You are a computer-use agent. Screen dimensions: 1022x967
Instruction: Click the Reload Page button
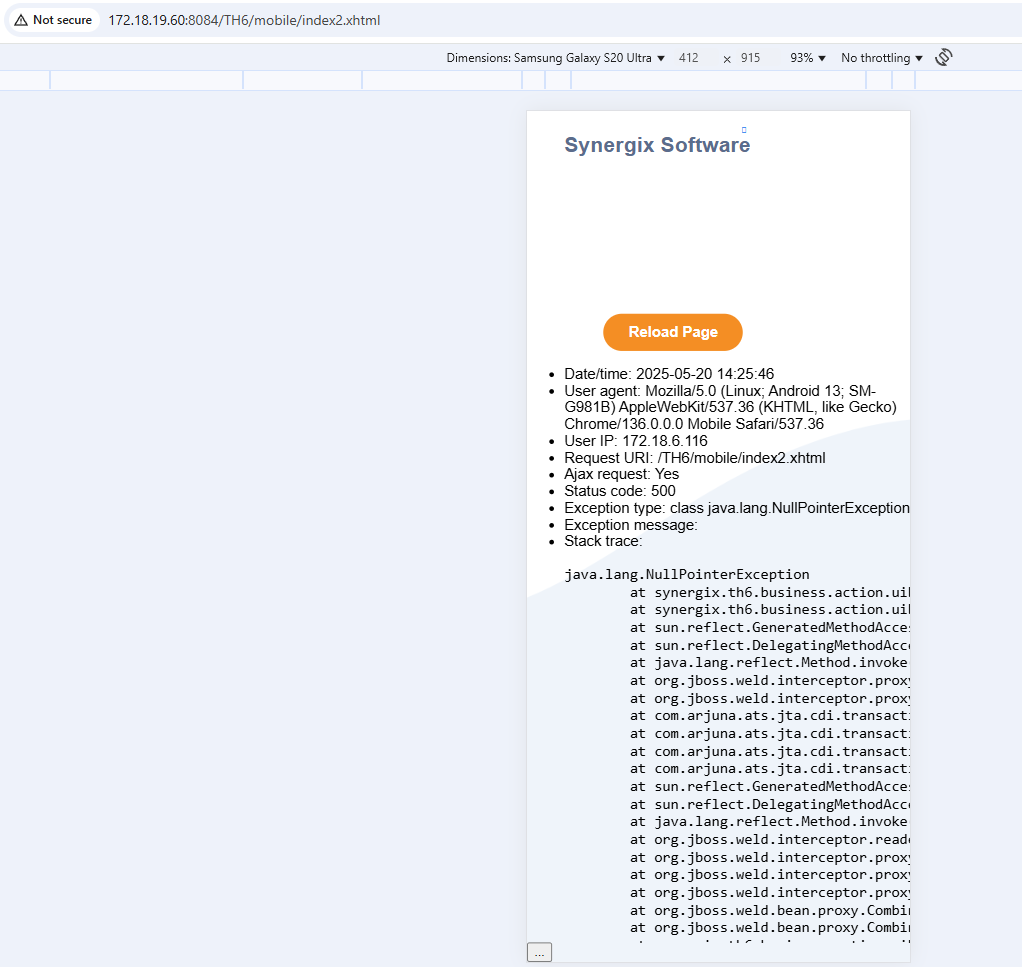point(673,332)
